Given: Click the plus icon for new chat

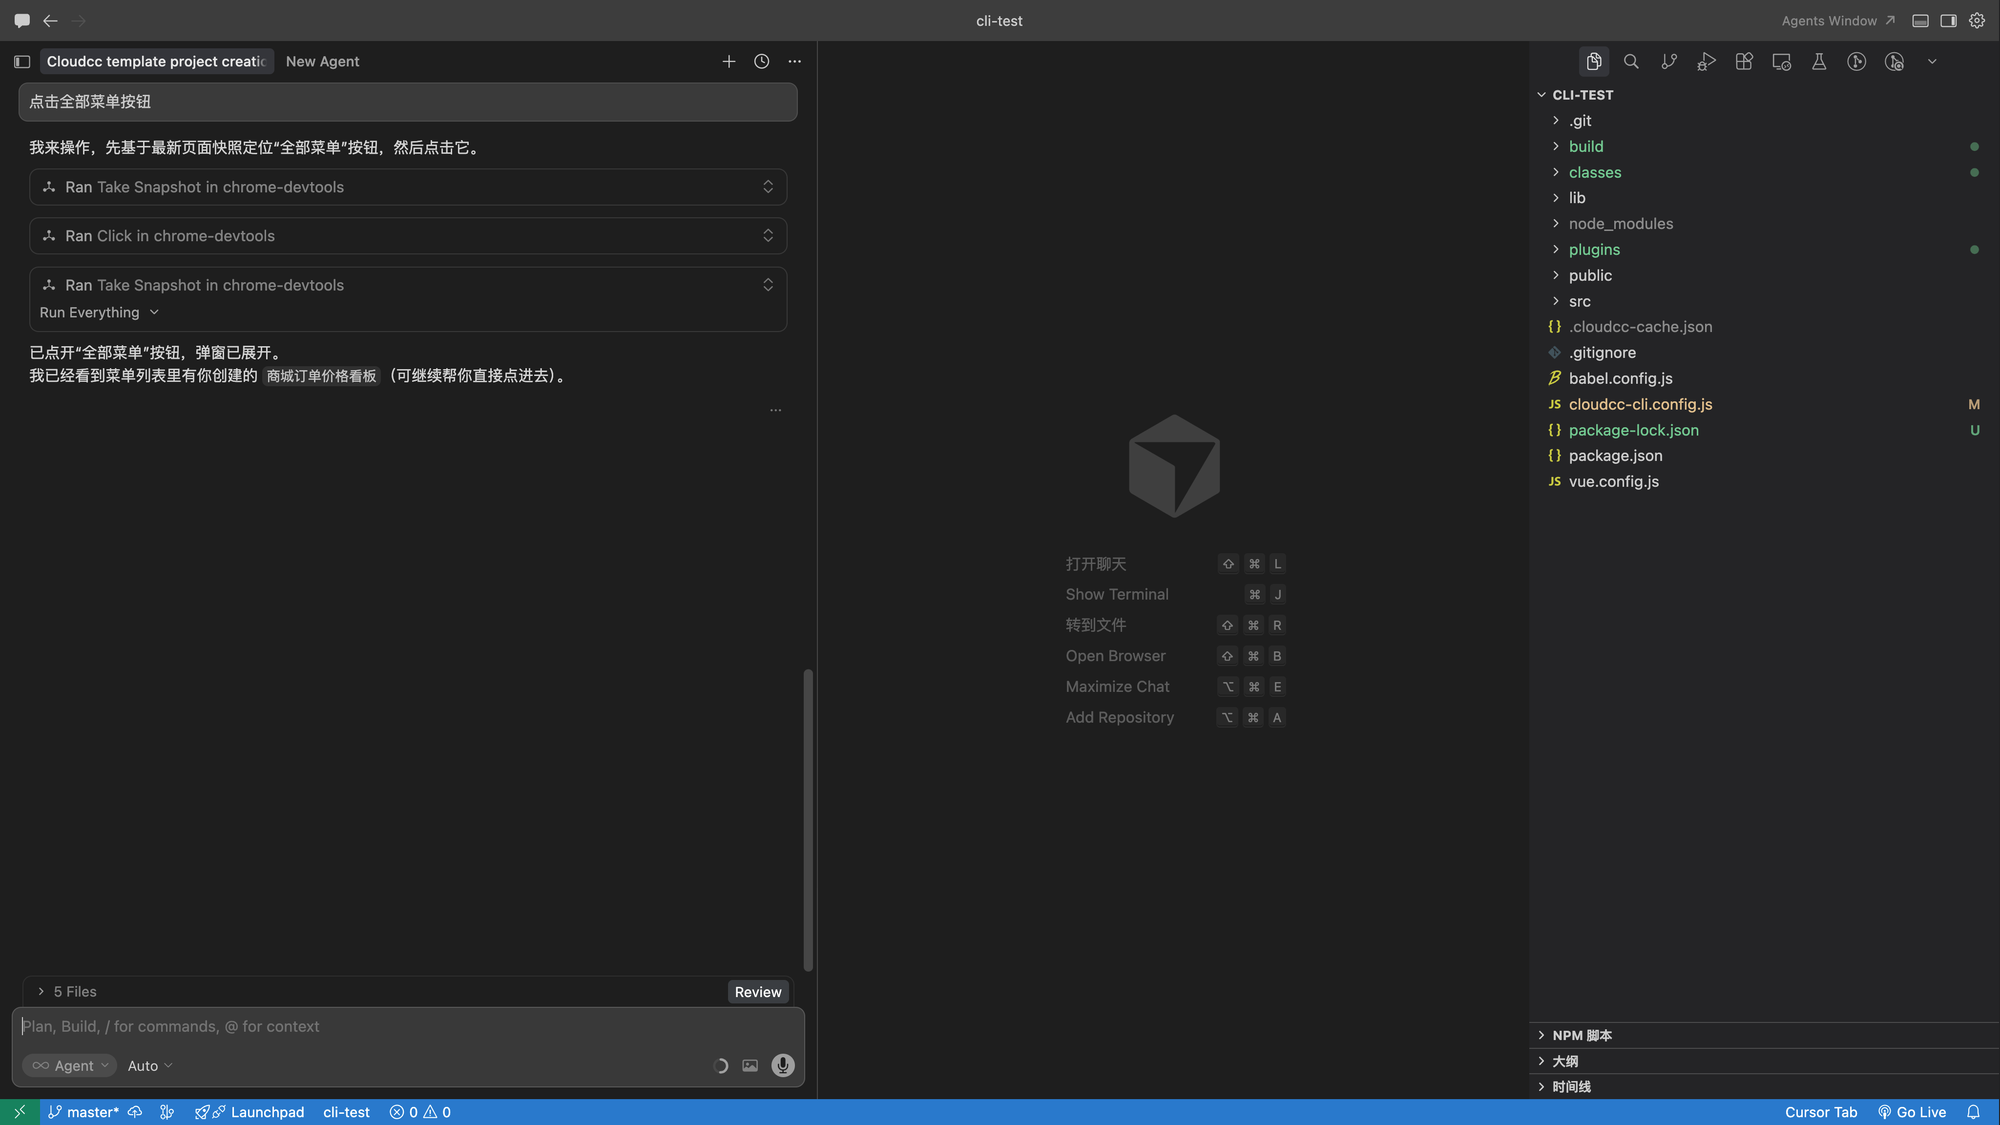Looking at the screenshot, I should pyautogui.click(x=729, y=61).
